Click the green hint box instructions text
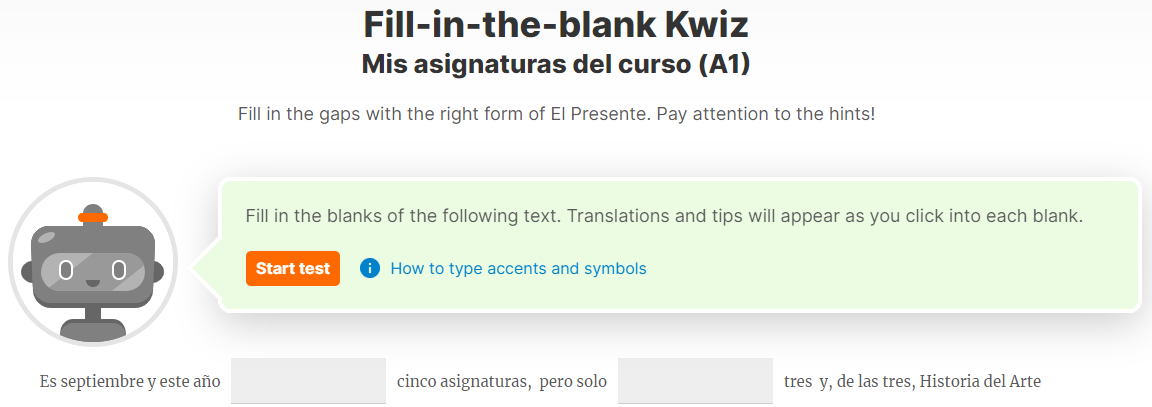The height and width of the screenshot is (407, 1152). pyautogui.click(x=665, y=217)
